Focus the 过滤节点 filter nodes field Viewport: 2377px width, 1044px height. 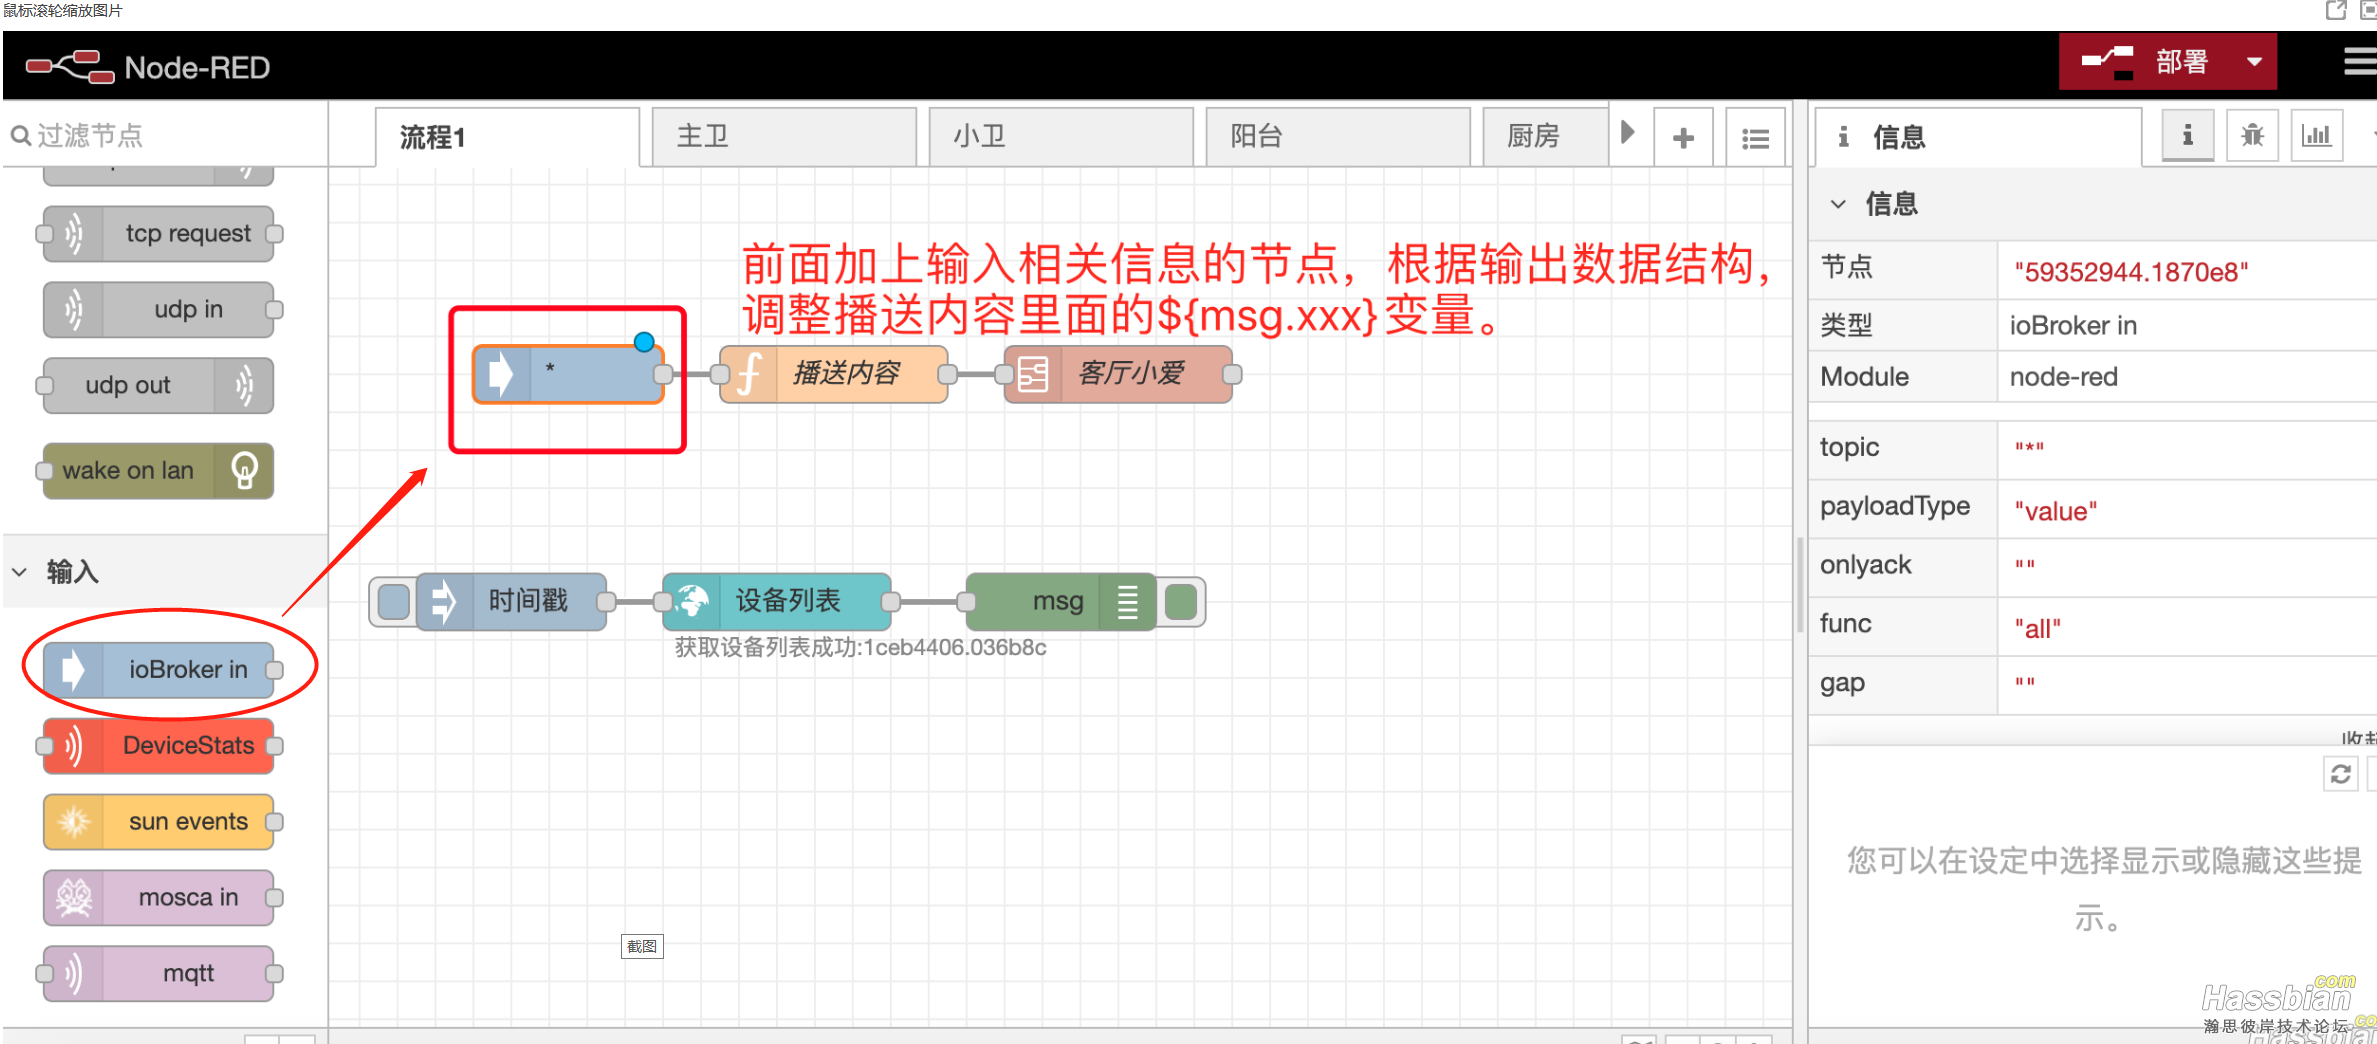tap(165, 135)
